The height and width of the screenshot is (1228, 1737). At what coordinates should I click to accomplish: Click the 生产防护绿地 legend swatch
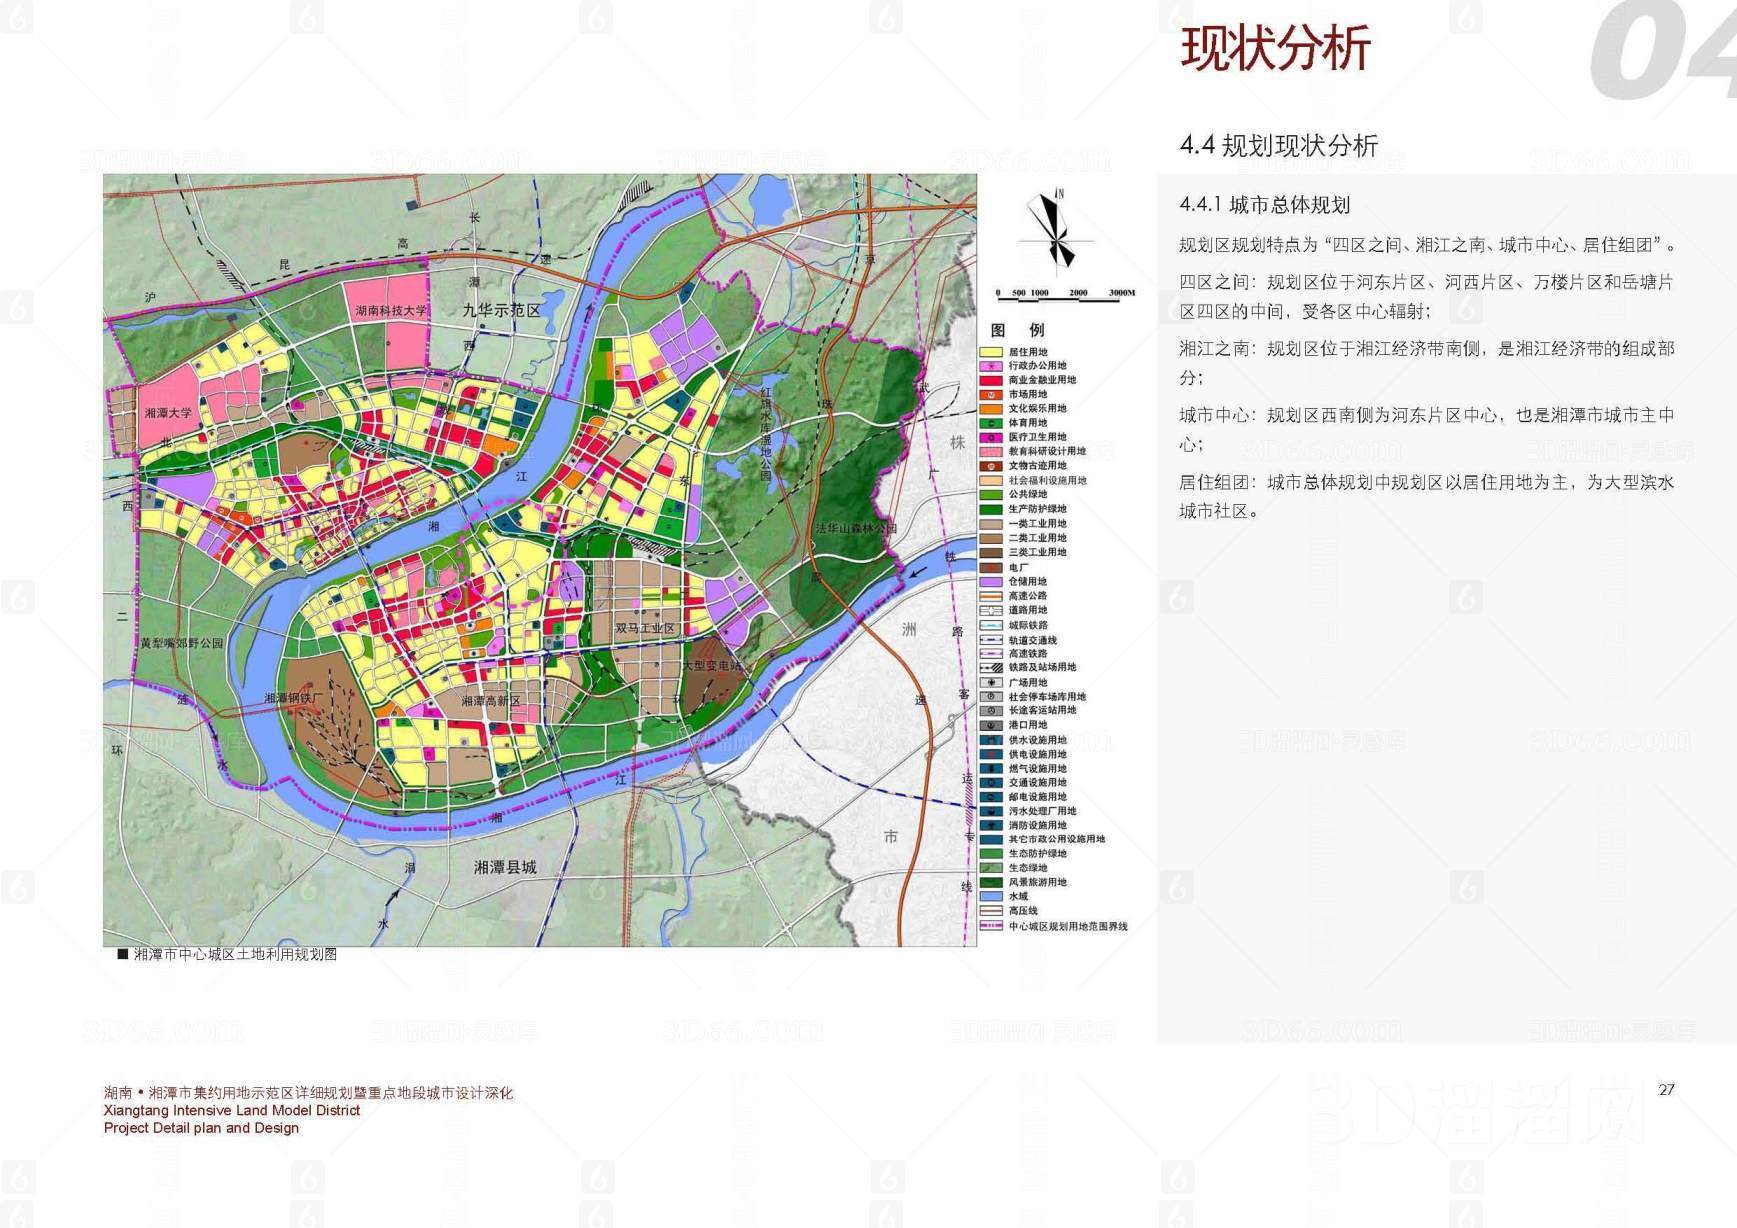[990, 509]
